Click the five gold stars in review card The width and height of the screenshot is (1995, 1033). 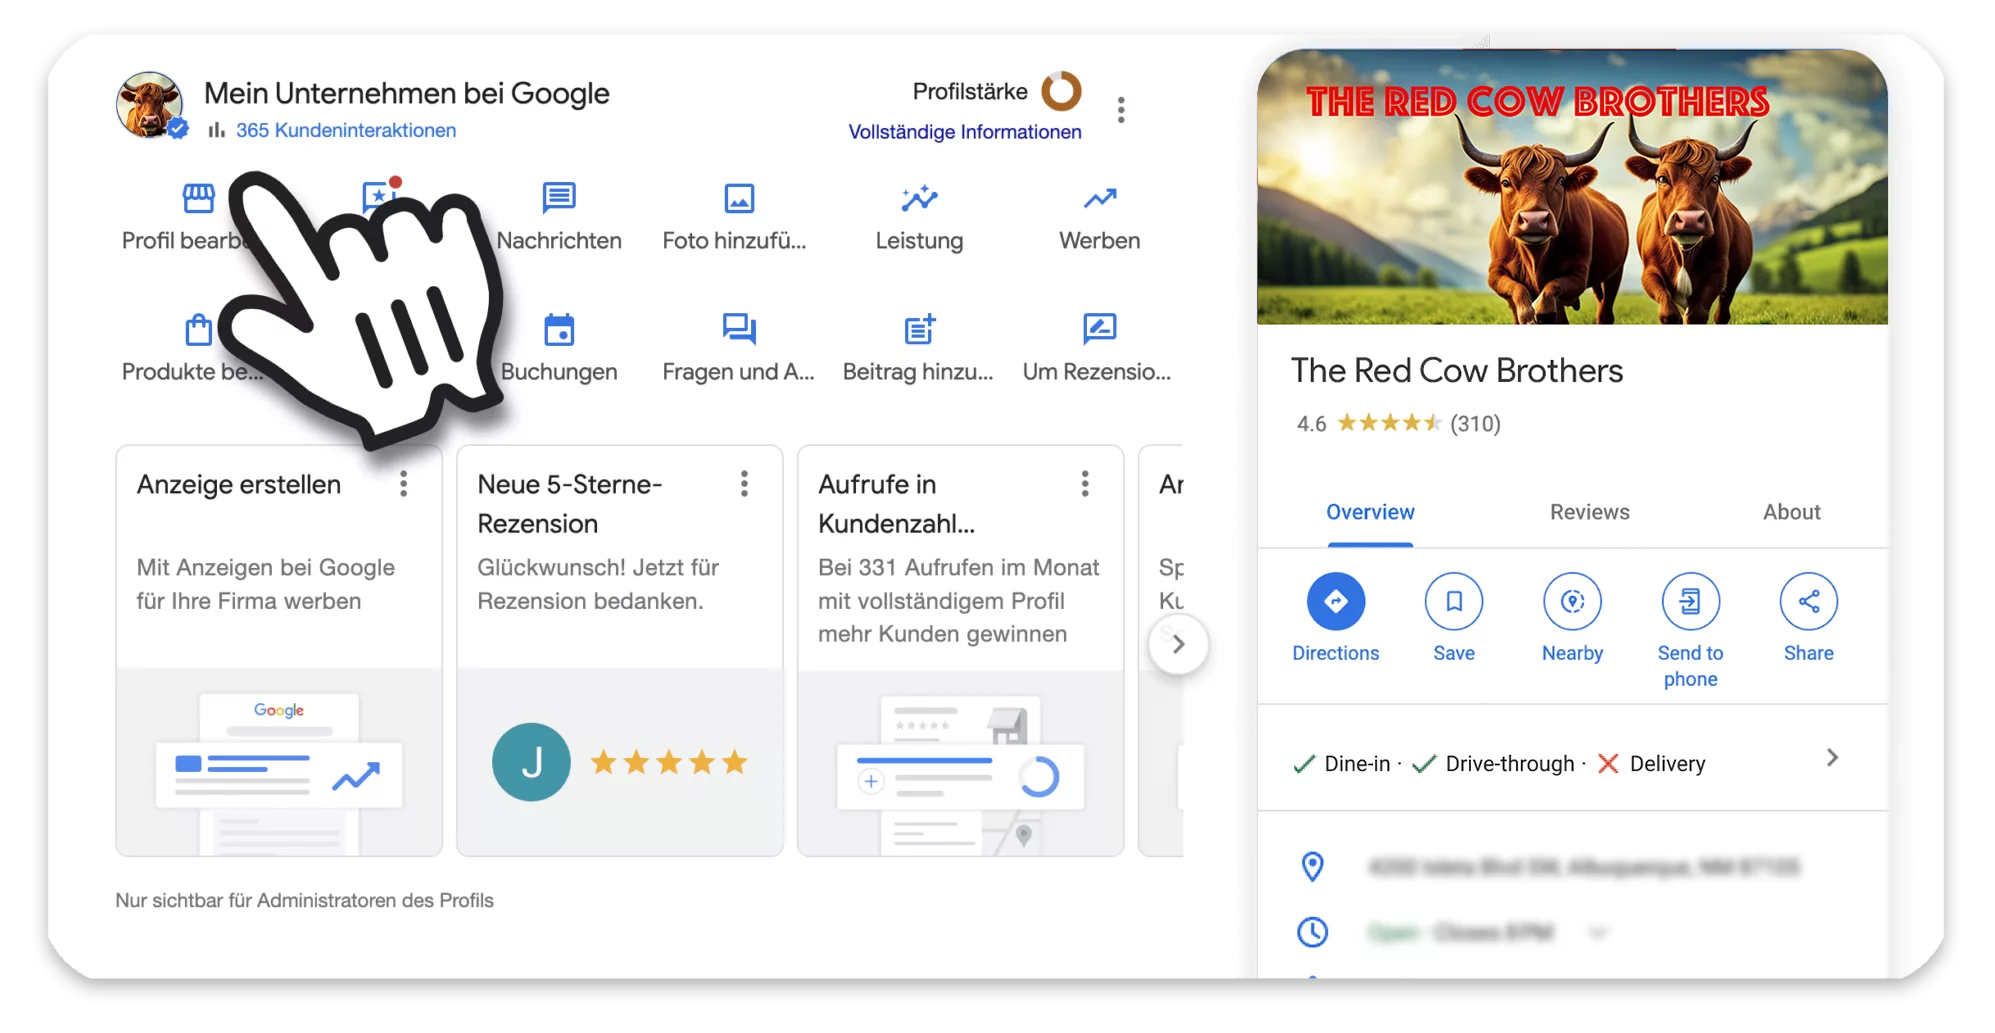669,762
